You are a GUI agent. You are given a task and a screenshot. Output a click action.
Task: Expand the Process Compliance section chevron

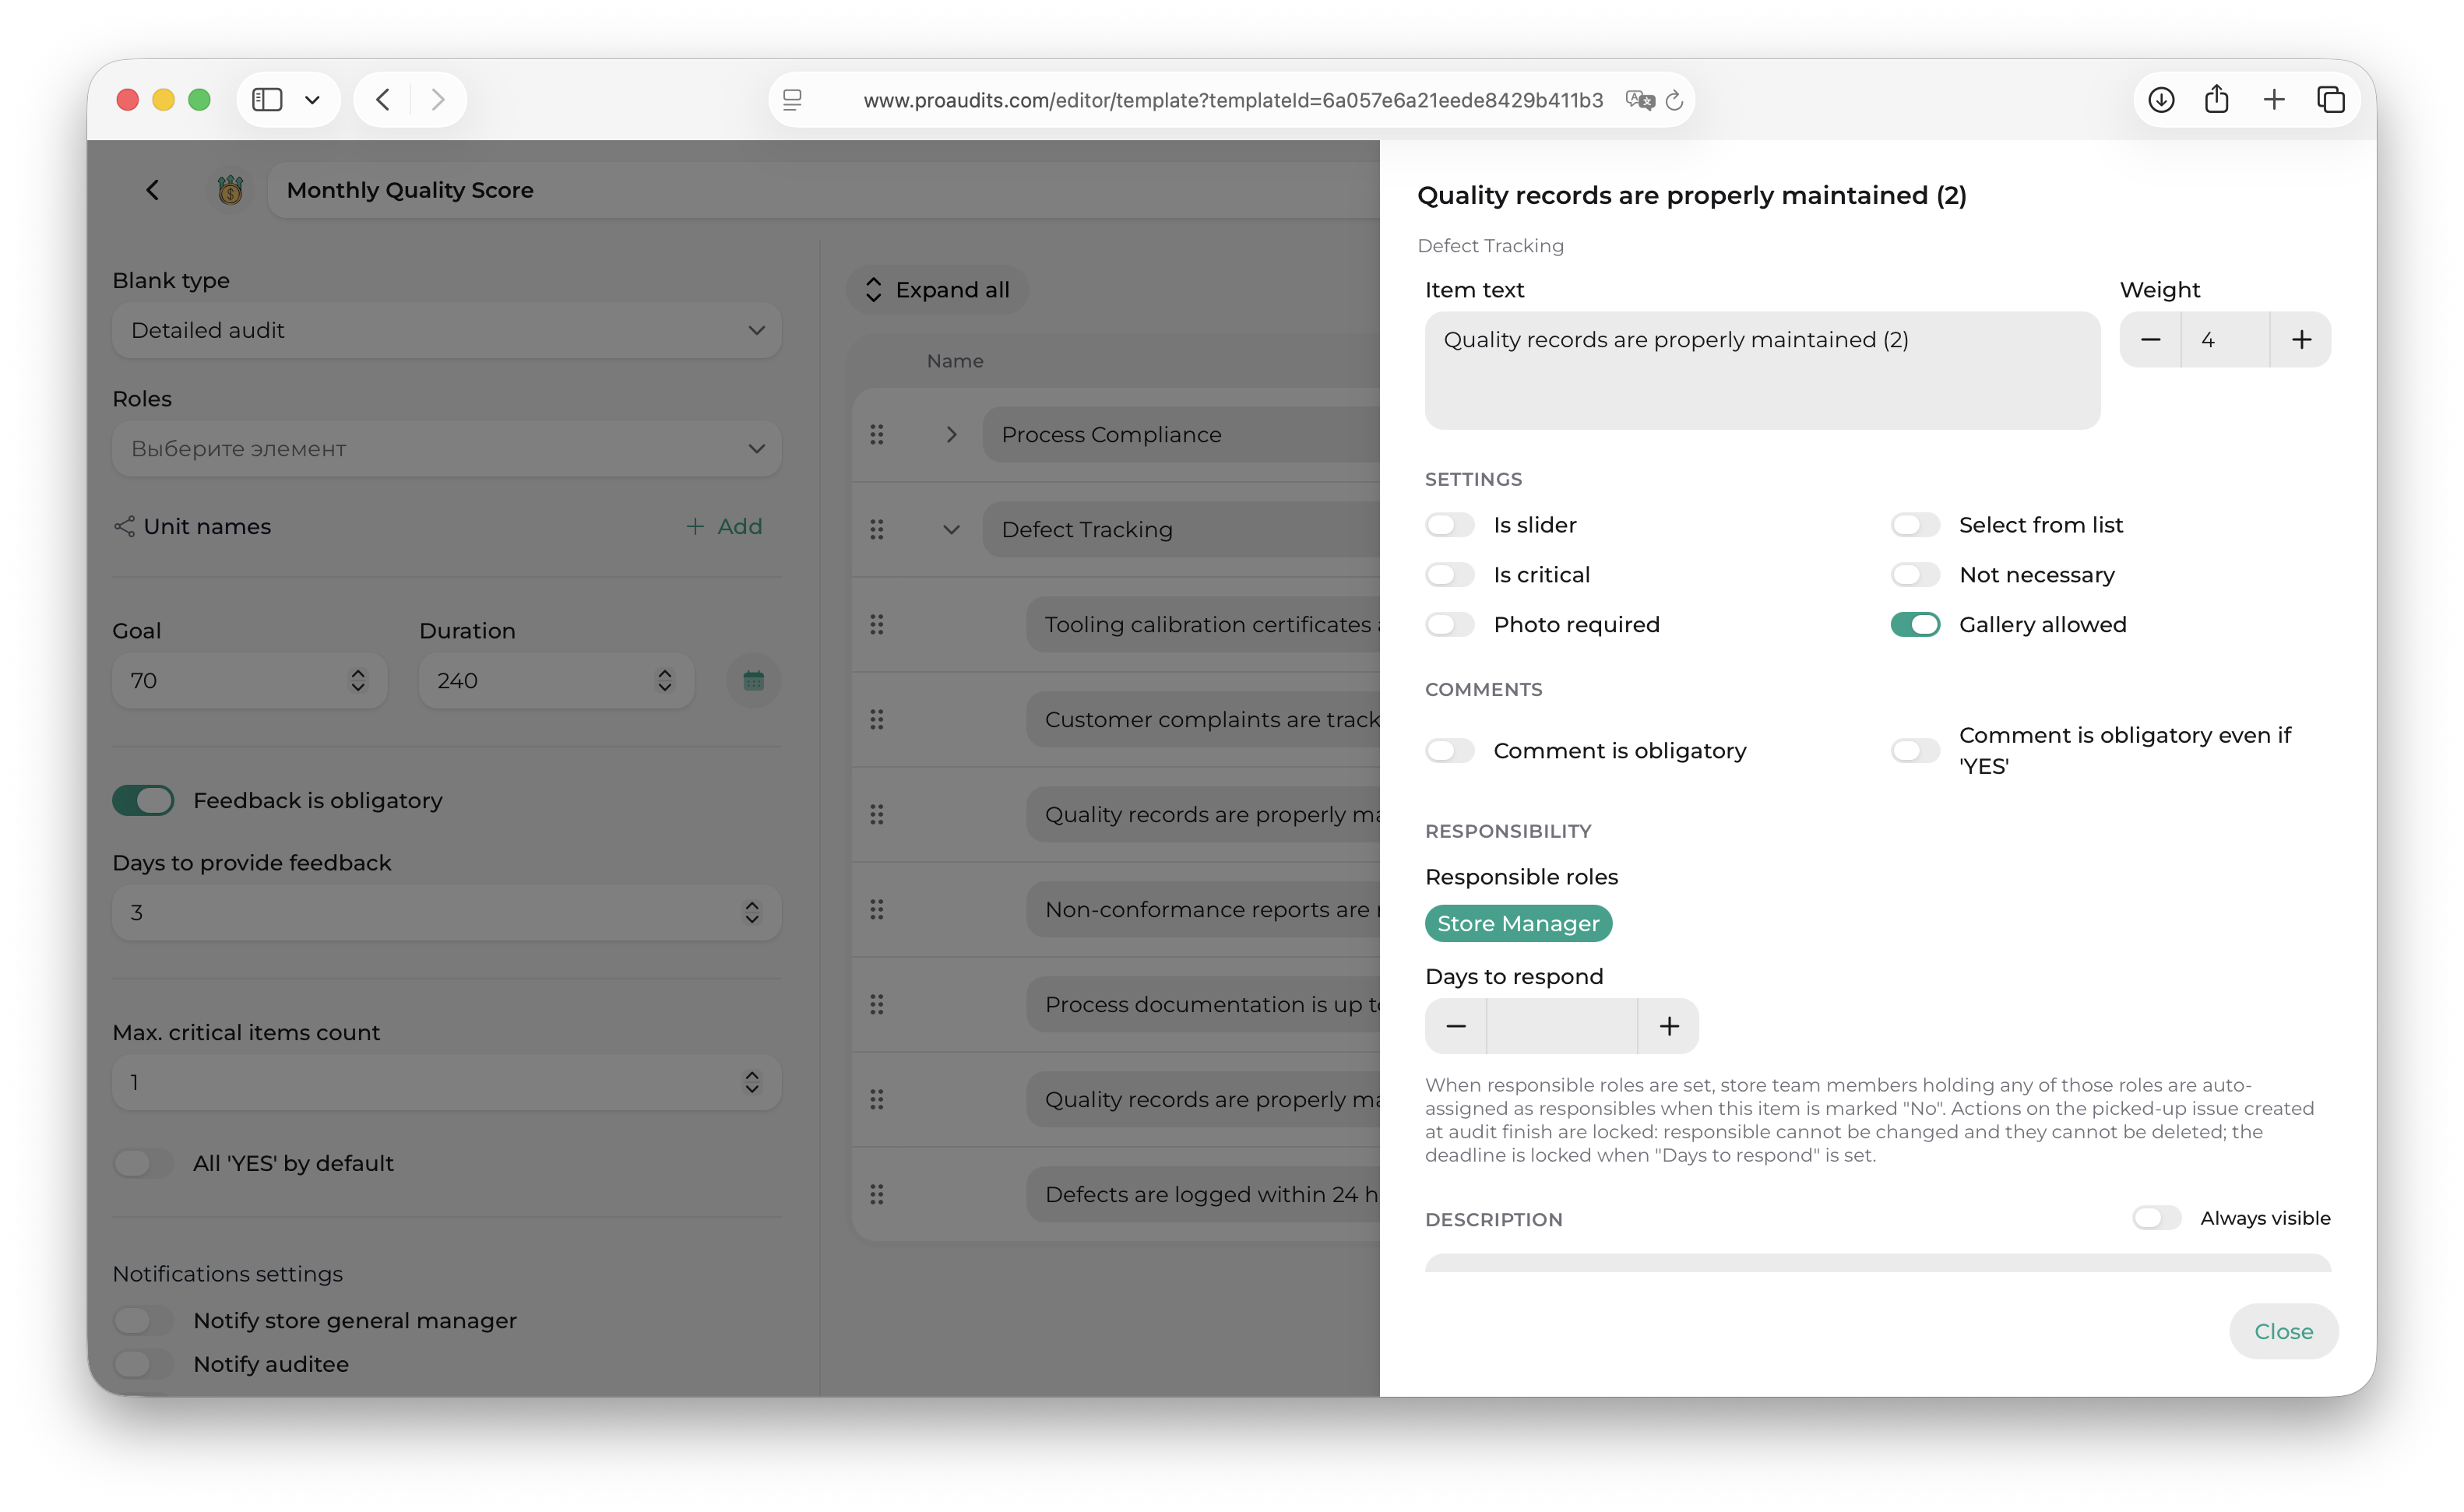click(x=951, y=434)
